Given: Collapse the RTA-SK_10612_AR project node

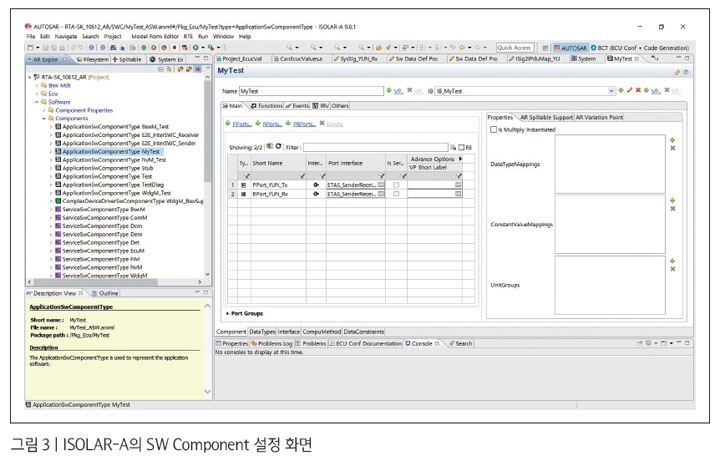Looking at the screenshot, I should pyautogui.click(x=30, y=77).
